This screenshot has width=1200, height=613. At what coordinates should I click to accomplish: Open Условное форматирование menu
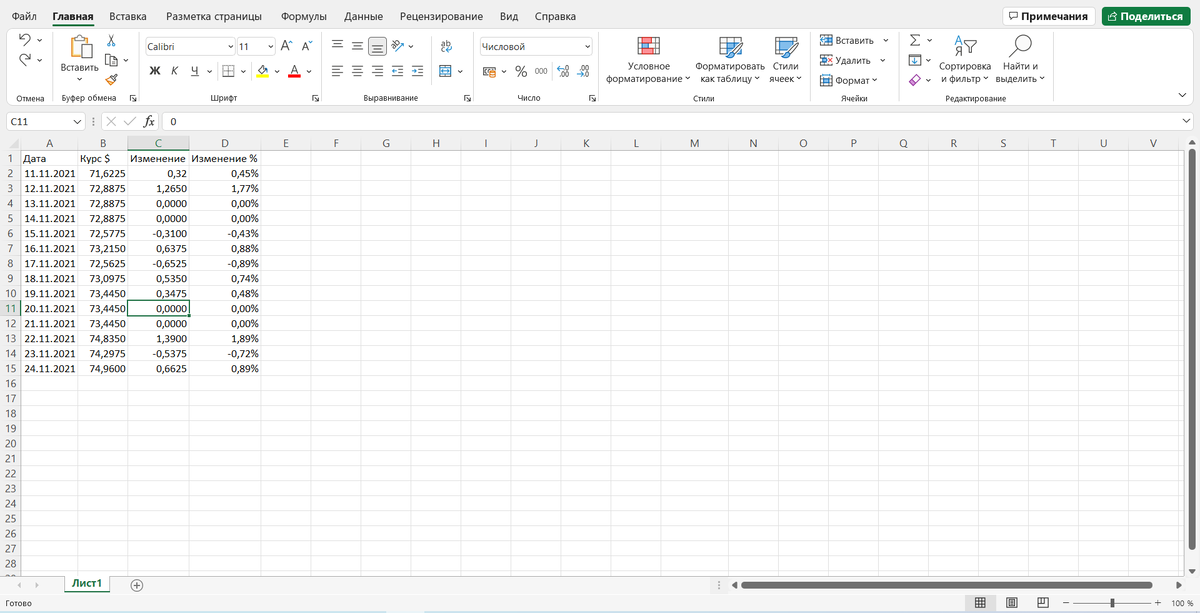pos(649,60)
